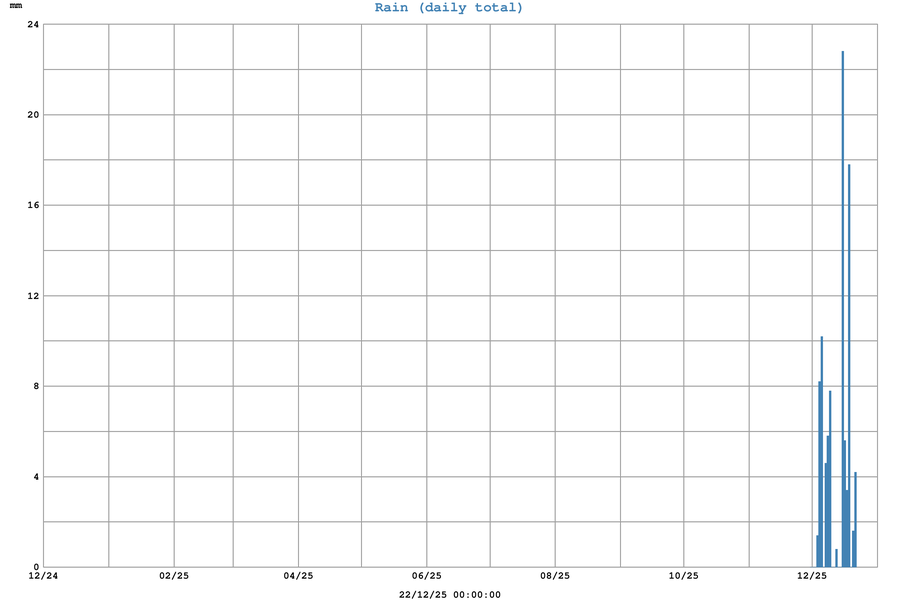Click the 12/25 x-axis date label

[x=812, y=576]
